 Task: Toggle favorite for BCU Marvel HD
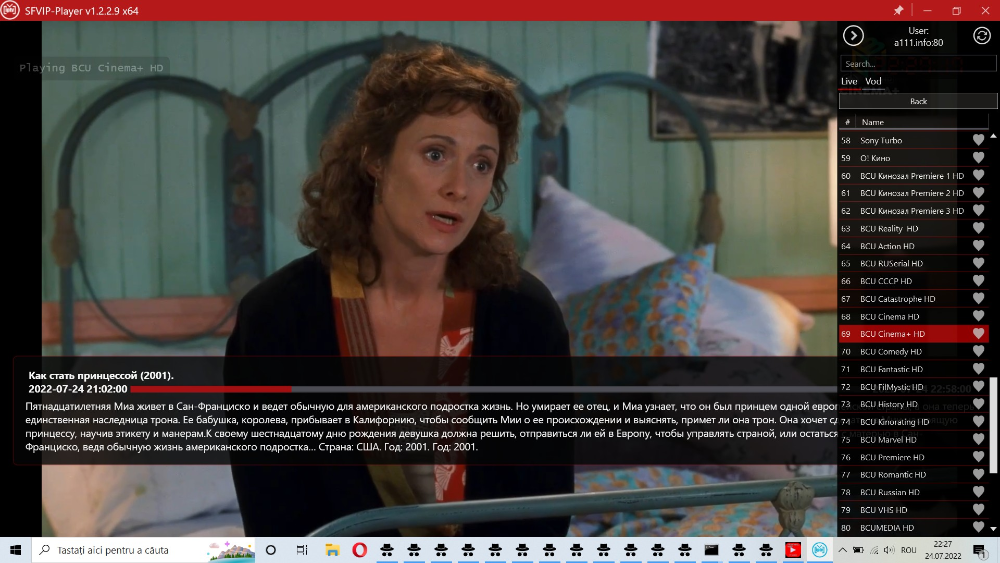978,439
